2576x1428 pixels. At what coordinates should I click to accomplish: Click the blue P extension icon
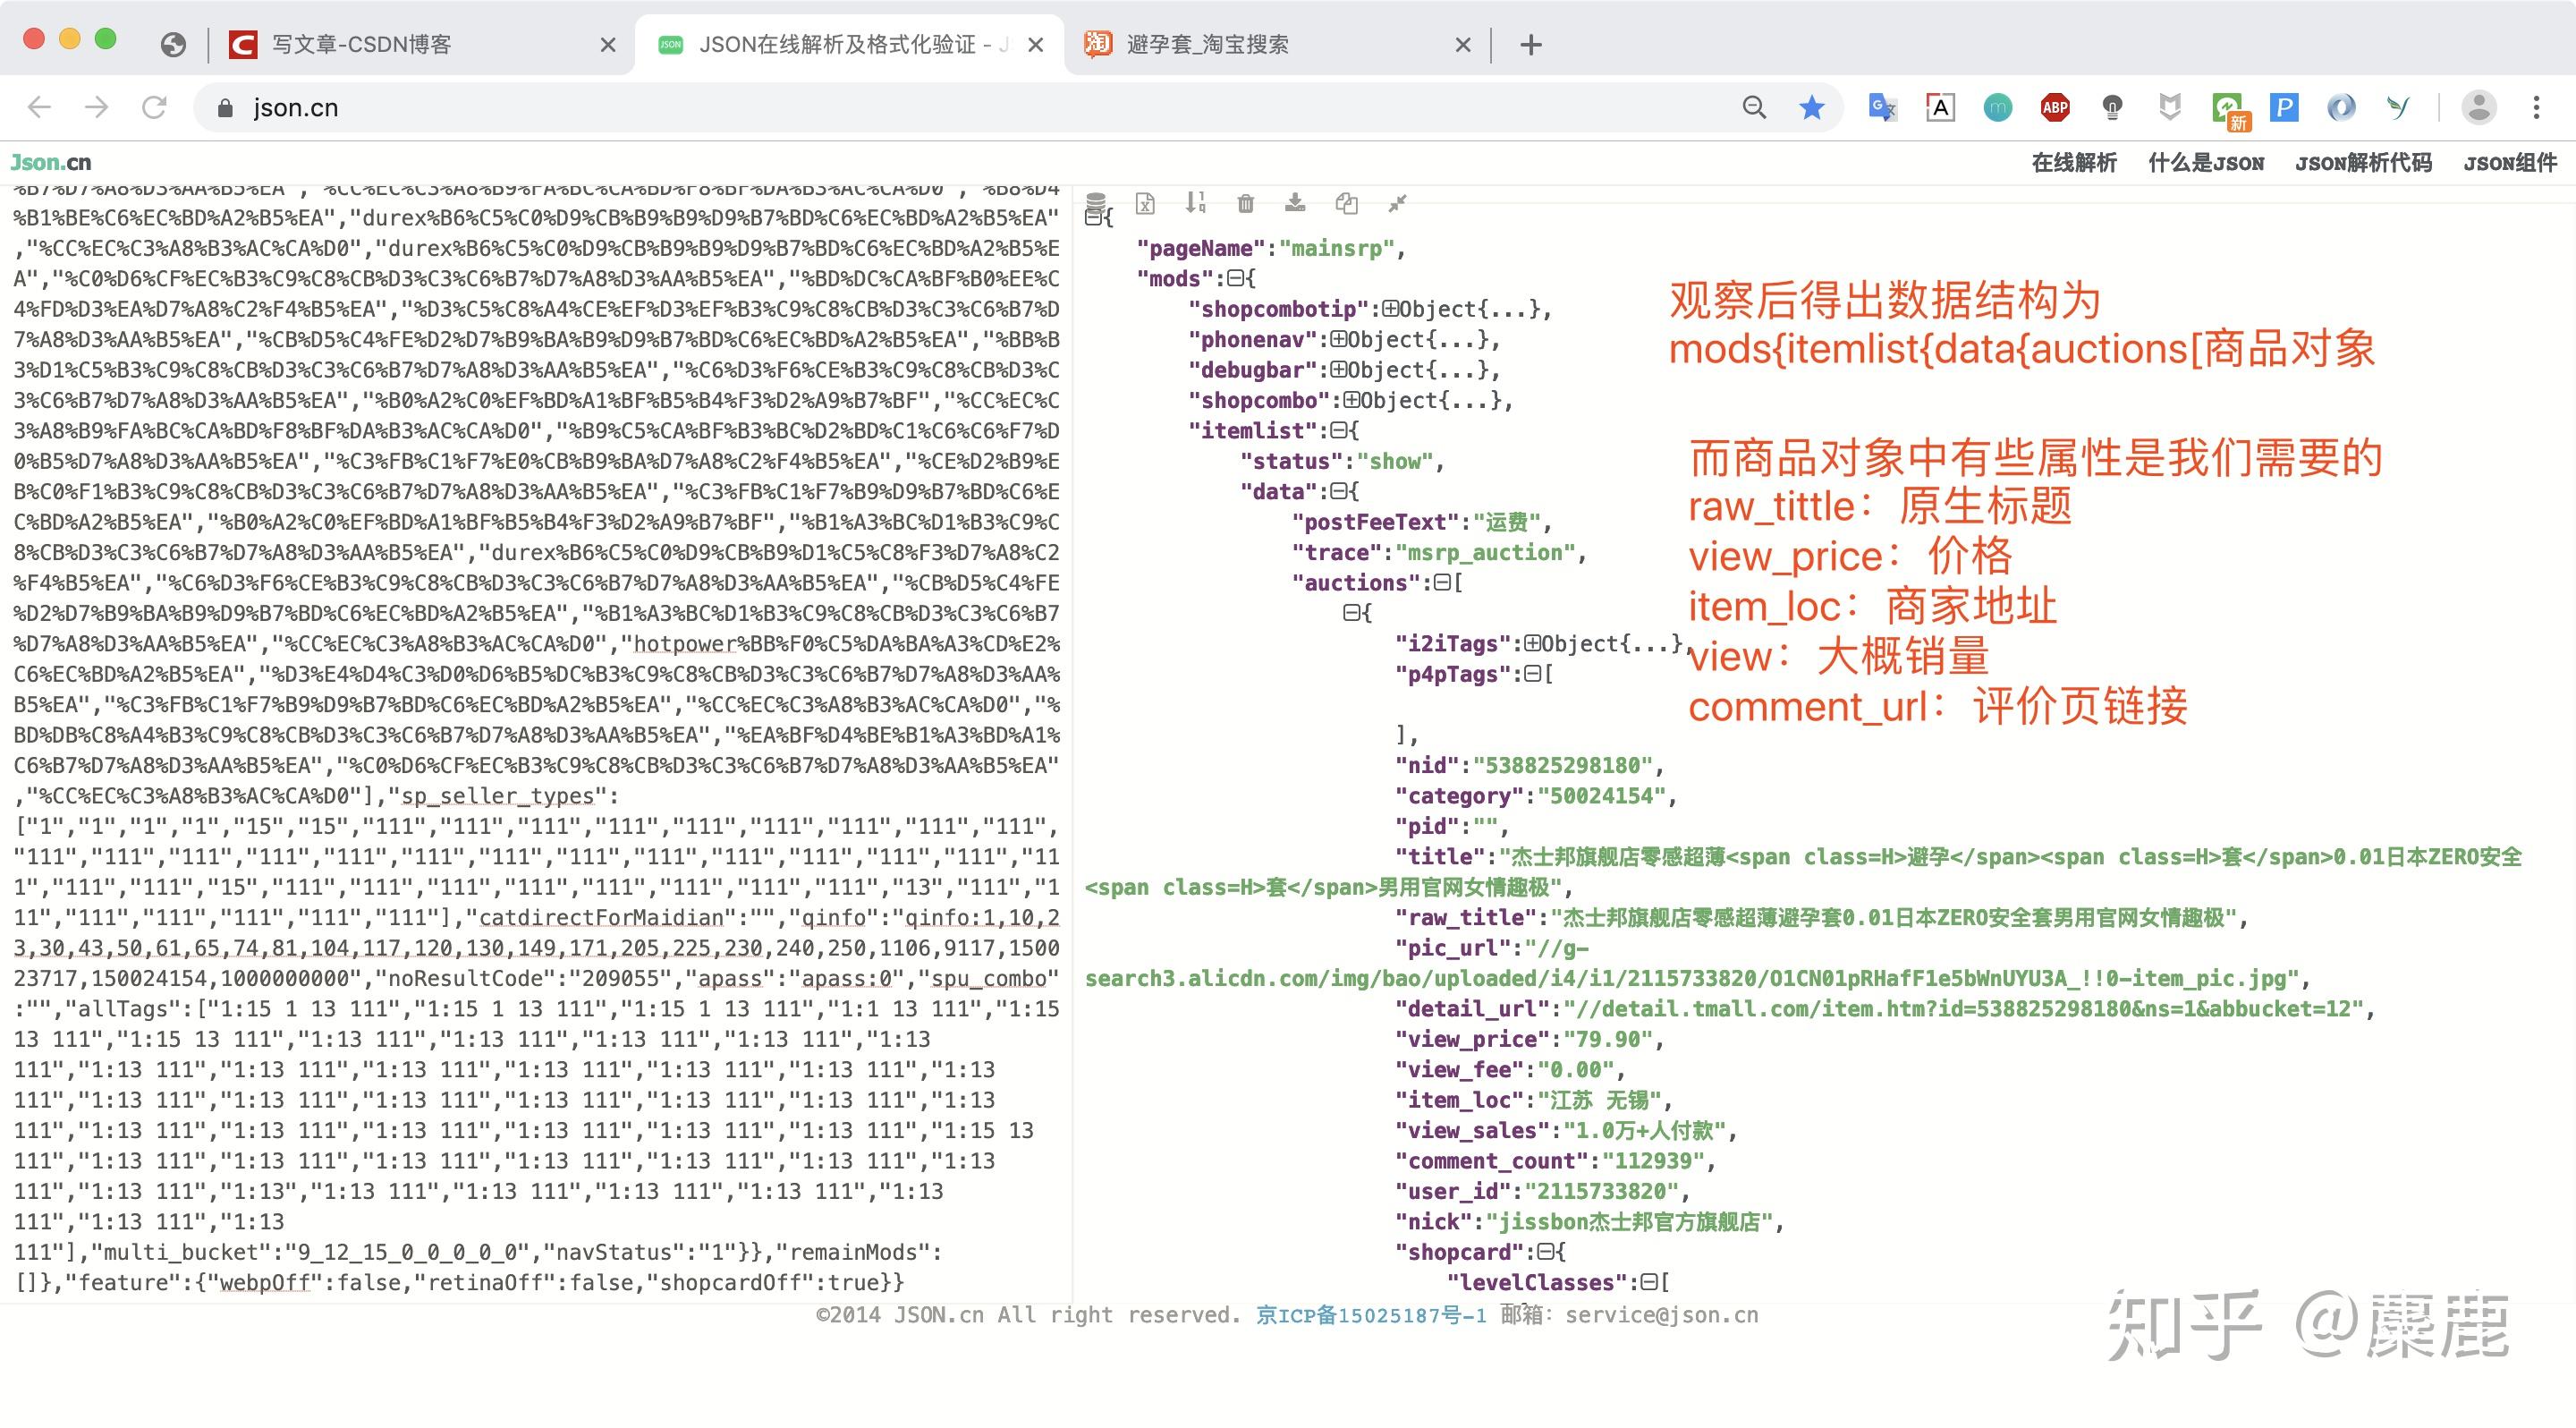(2284, 107)
